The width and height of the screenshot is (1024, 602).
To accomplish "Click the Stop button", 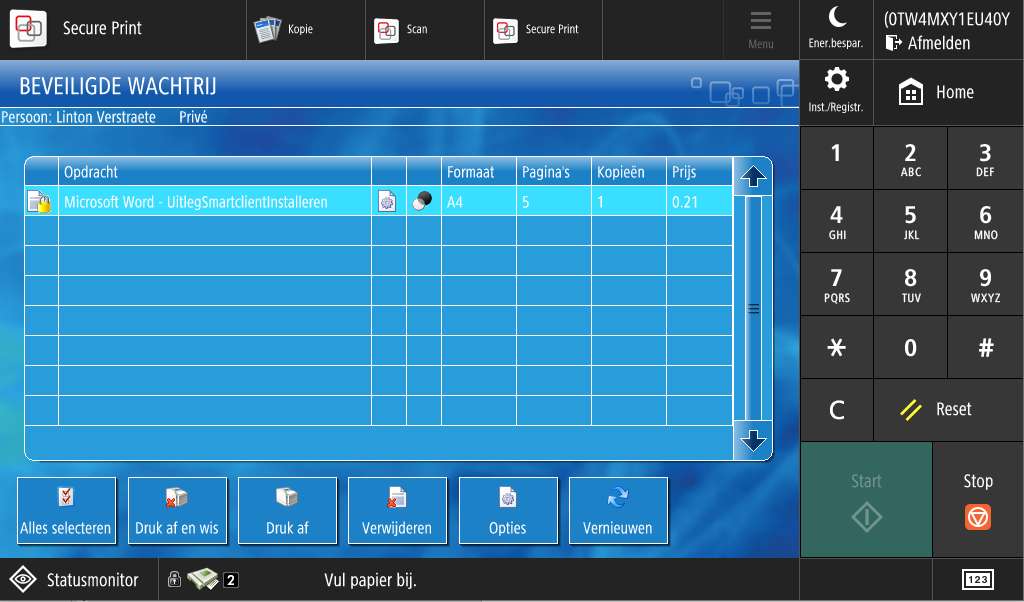I will tap(978, 499).
